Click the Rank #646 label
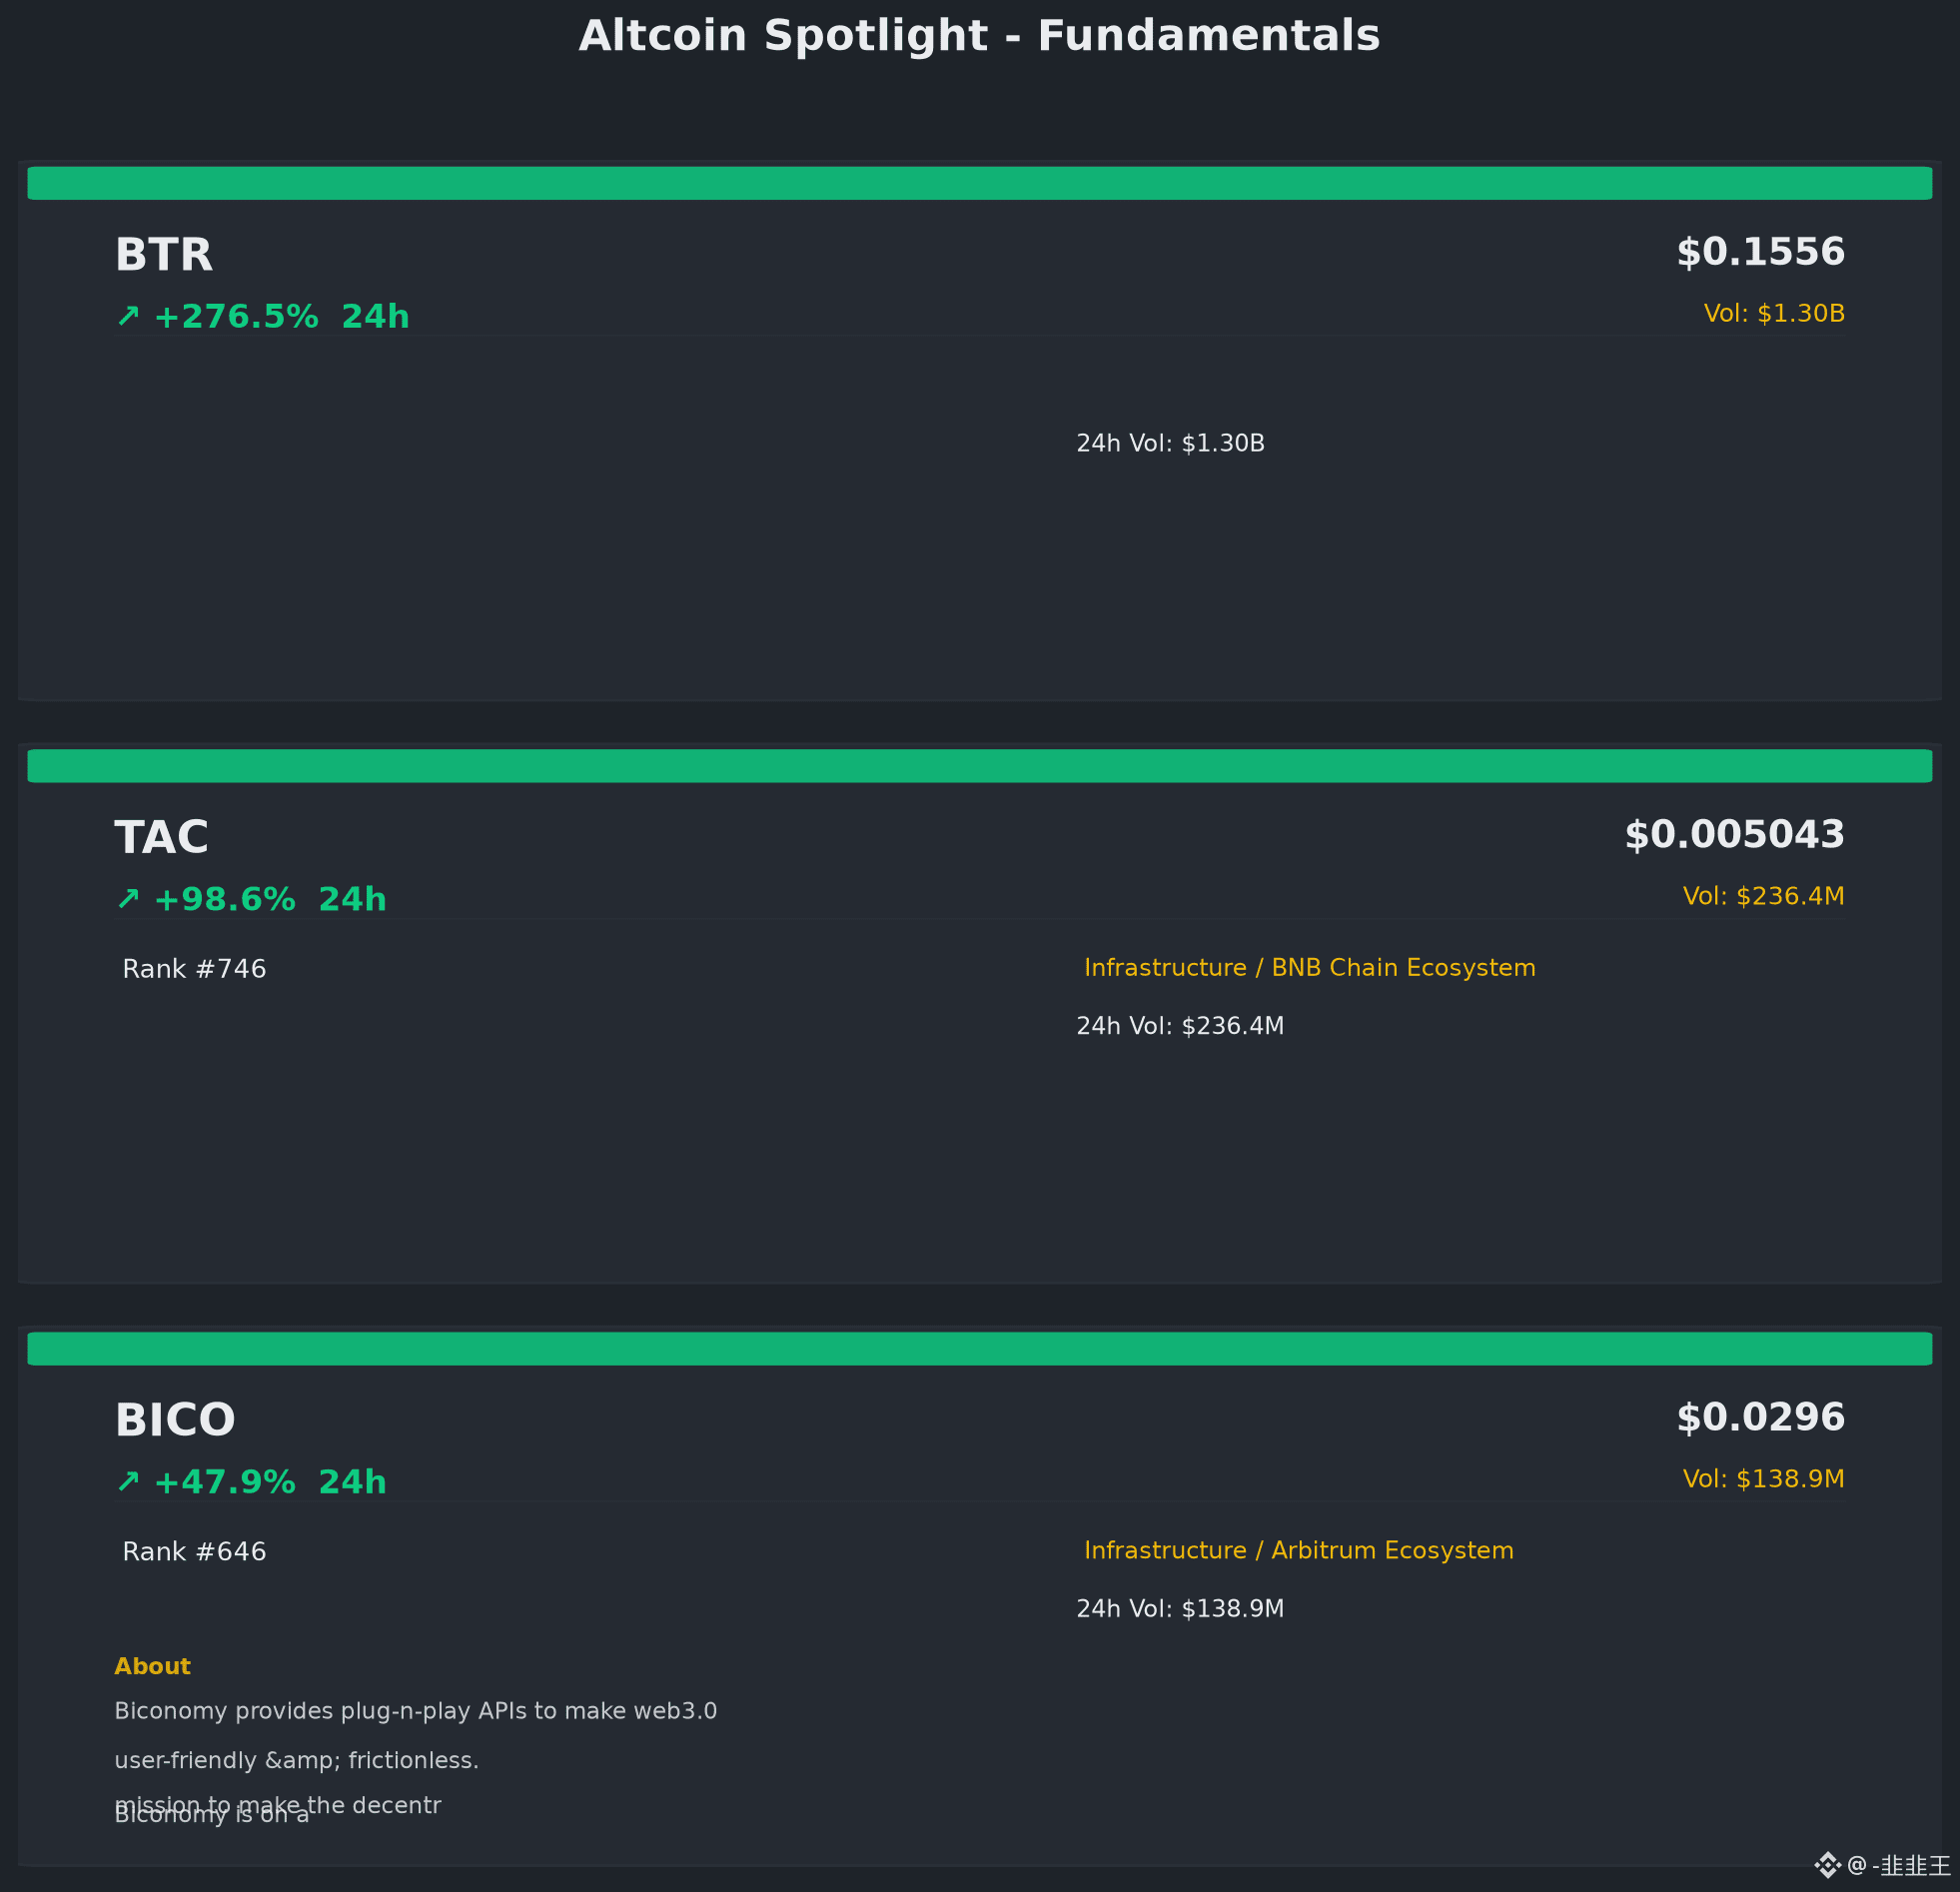The image size is (1960, 1892). coord(194,1552)
